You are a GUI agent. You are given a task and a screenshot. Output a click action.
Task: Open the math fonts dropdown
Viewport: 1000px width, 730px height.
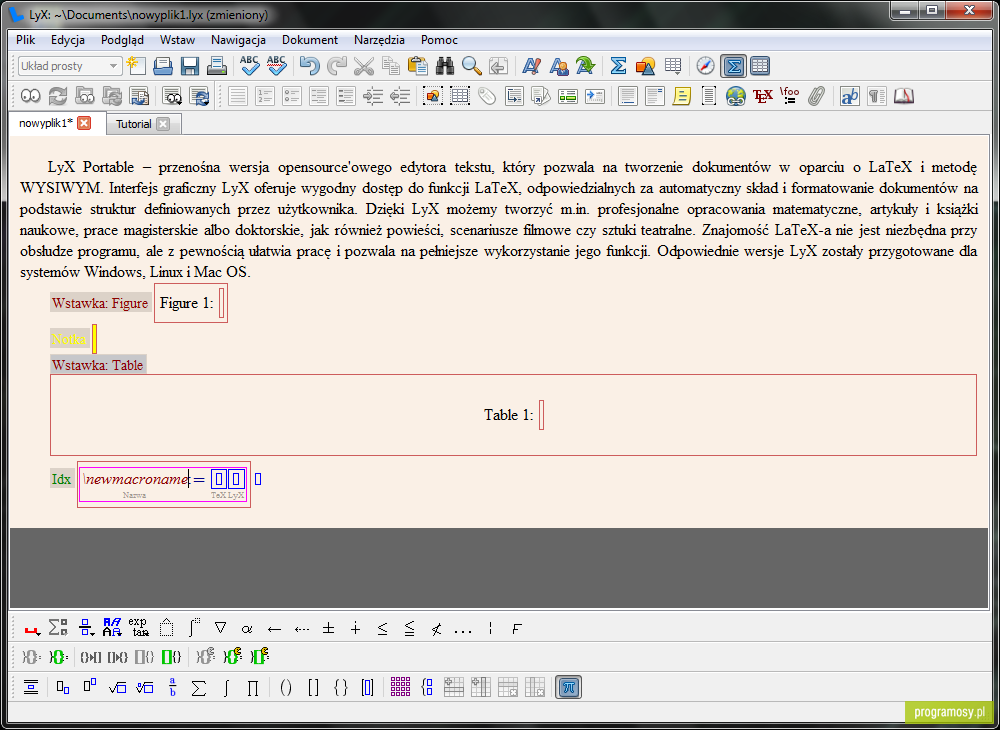coord(113,629)
